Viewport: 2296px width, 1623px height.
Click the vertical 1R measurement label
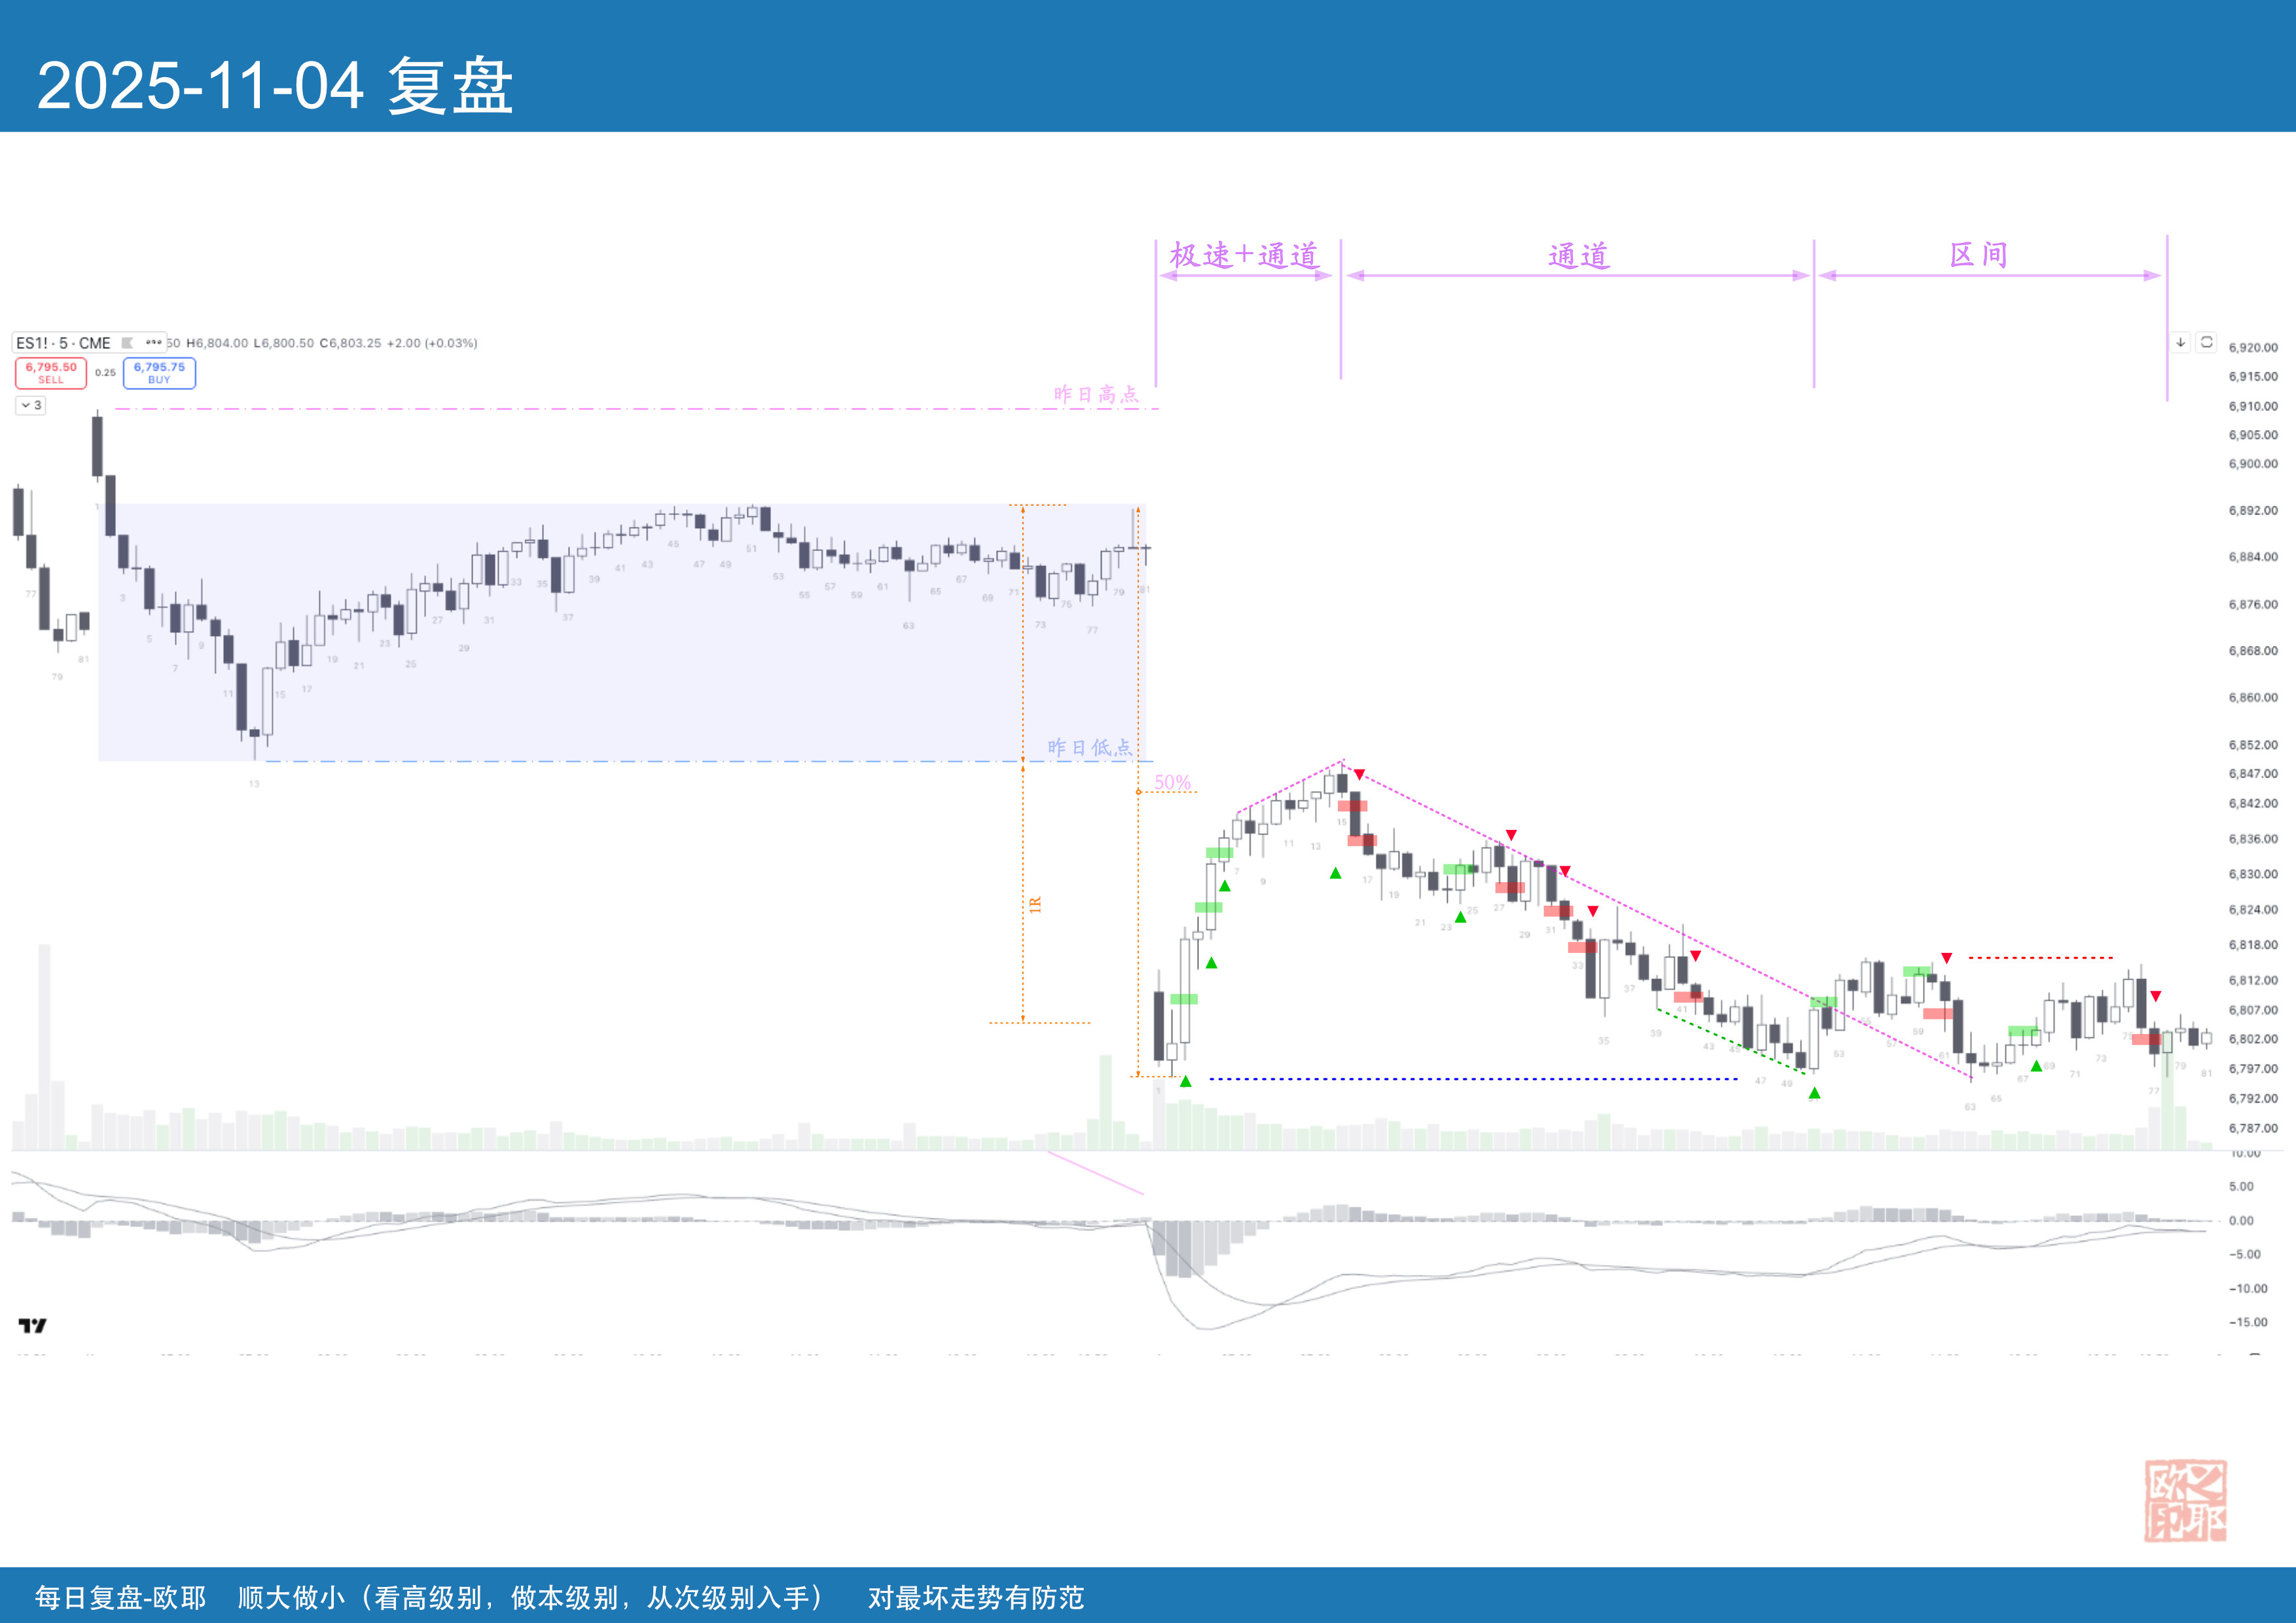tap(1035, 904)
